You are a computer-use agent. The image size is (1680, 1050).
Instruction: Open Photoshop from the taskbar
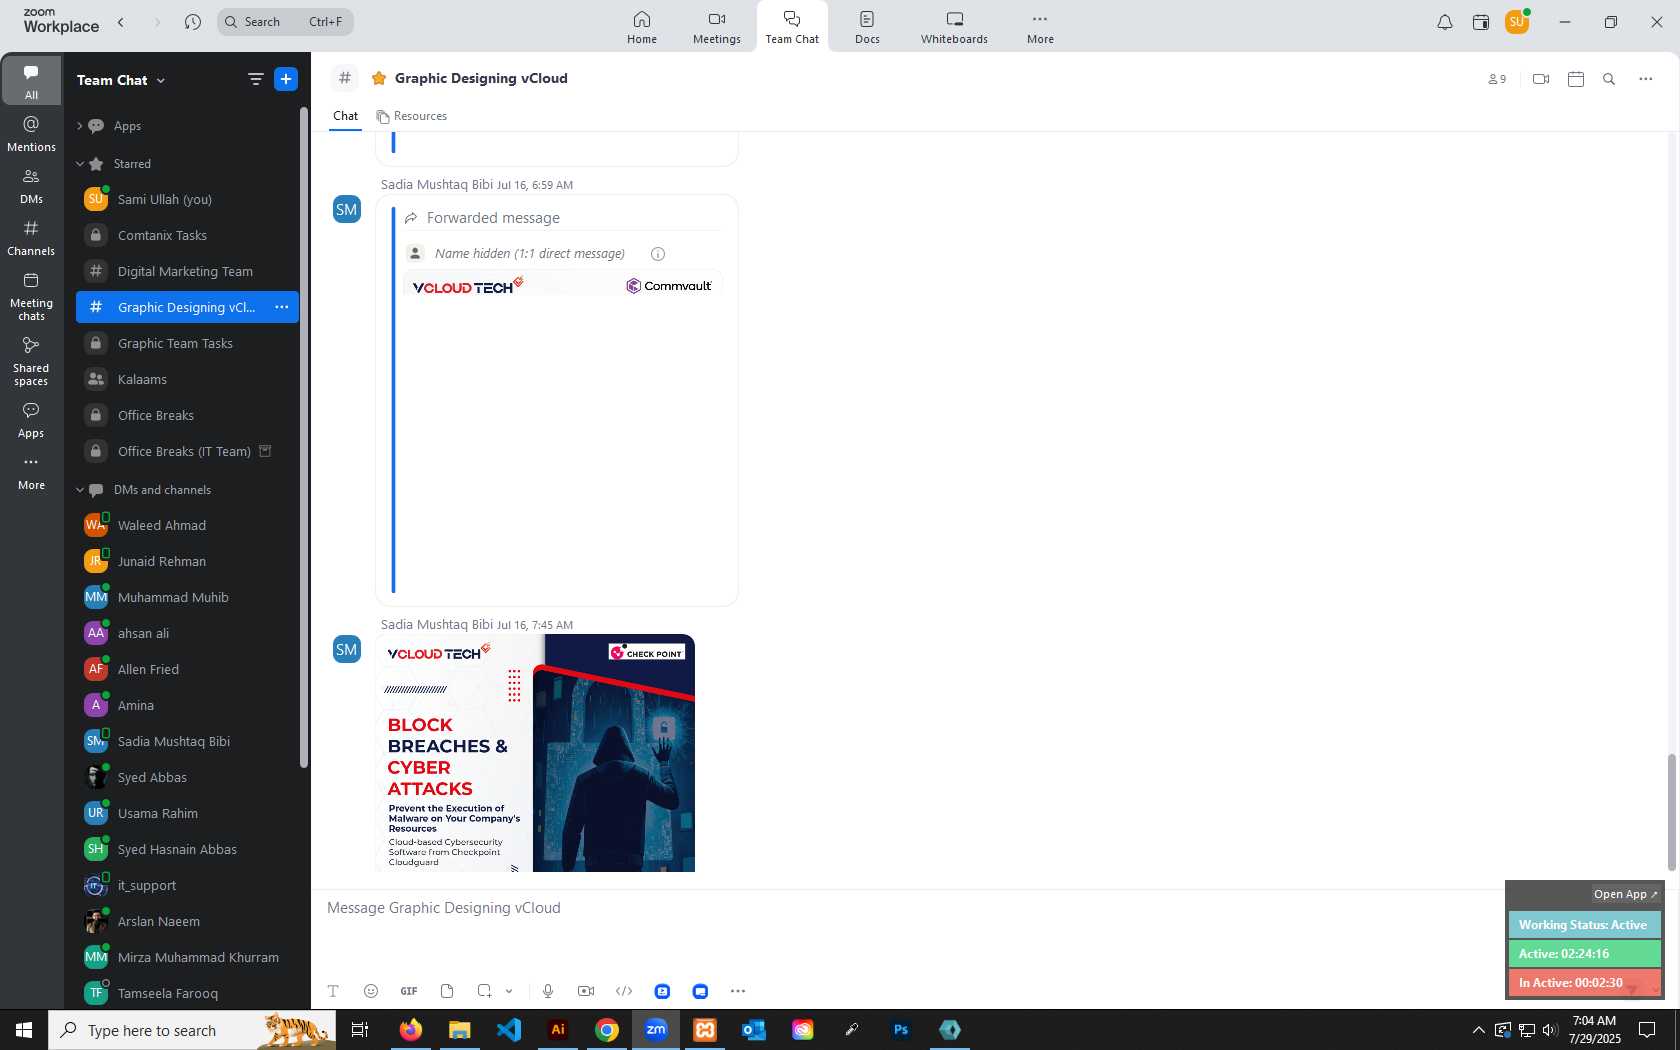901,1030
